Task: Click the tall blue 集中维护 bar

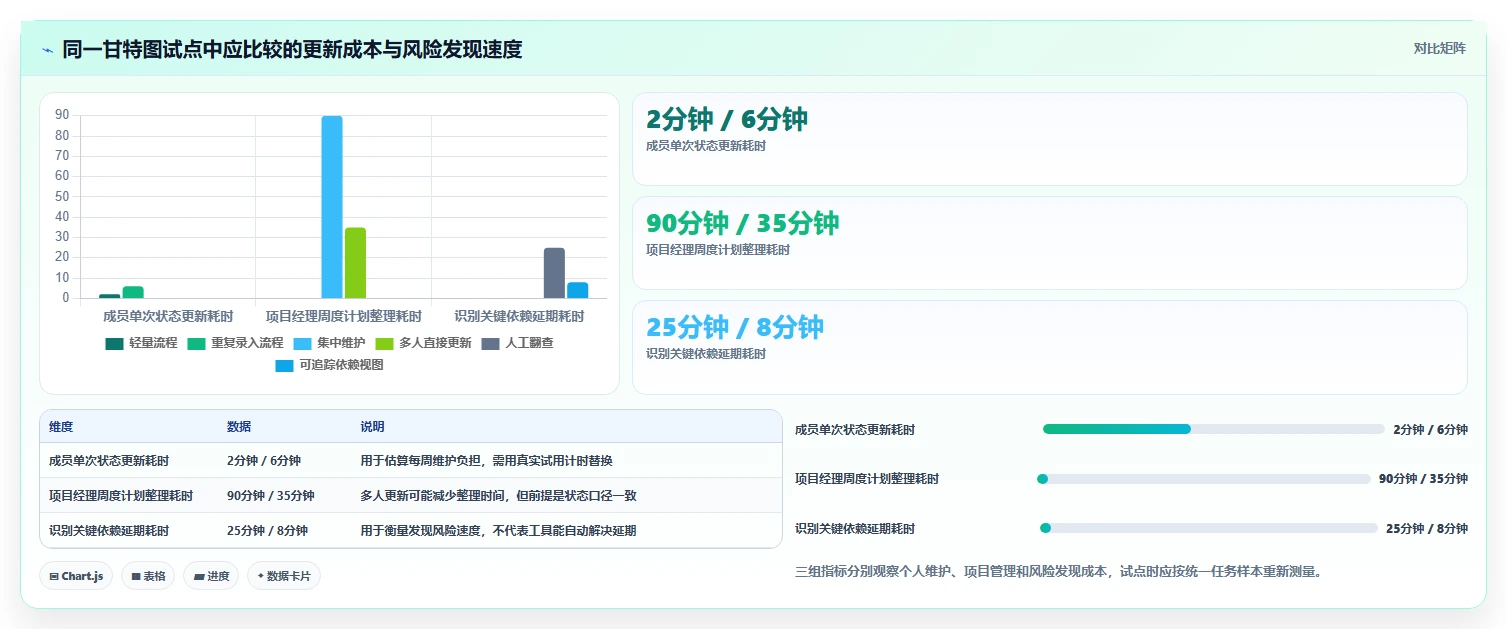Action: coord(332,207)
